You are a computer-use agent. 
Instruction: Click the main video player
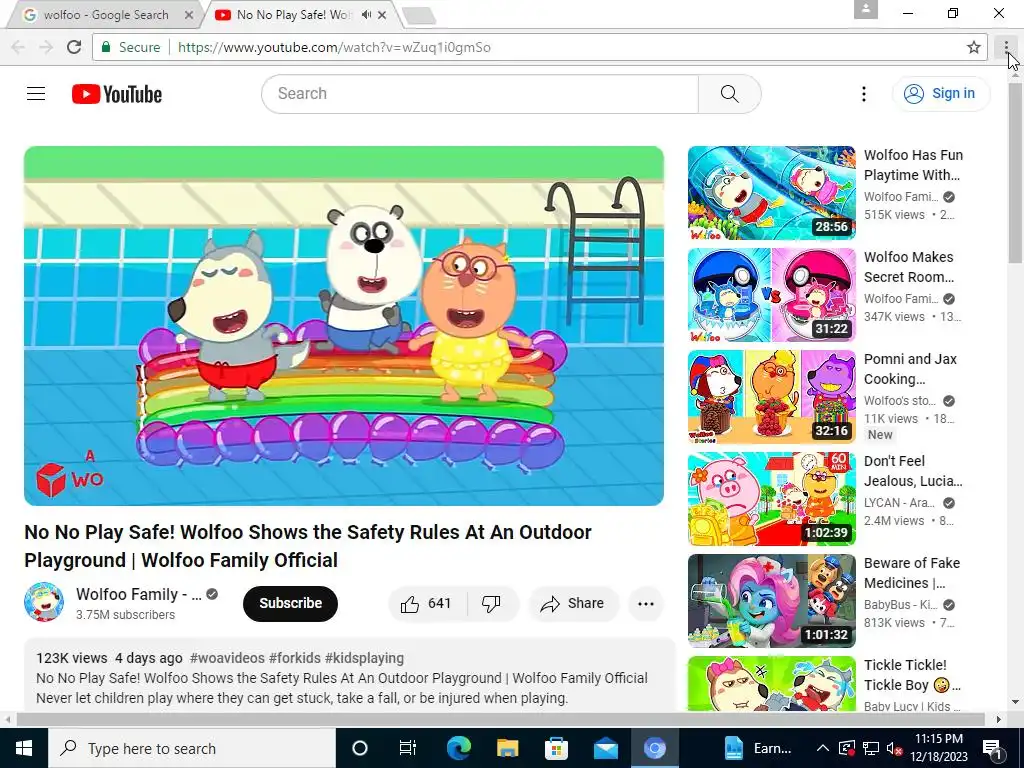[x=344, y=326]
